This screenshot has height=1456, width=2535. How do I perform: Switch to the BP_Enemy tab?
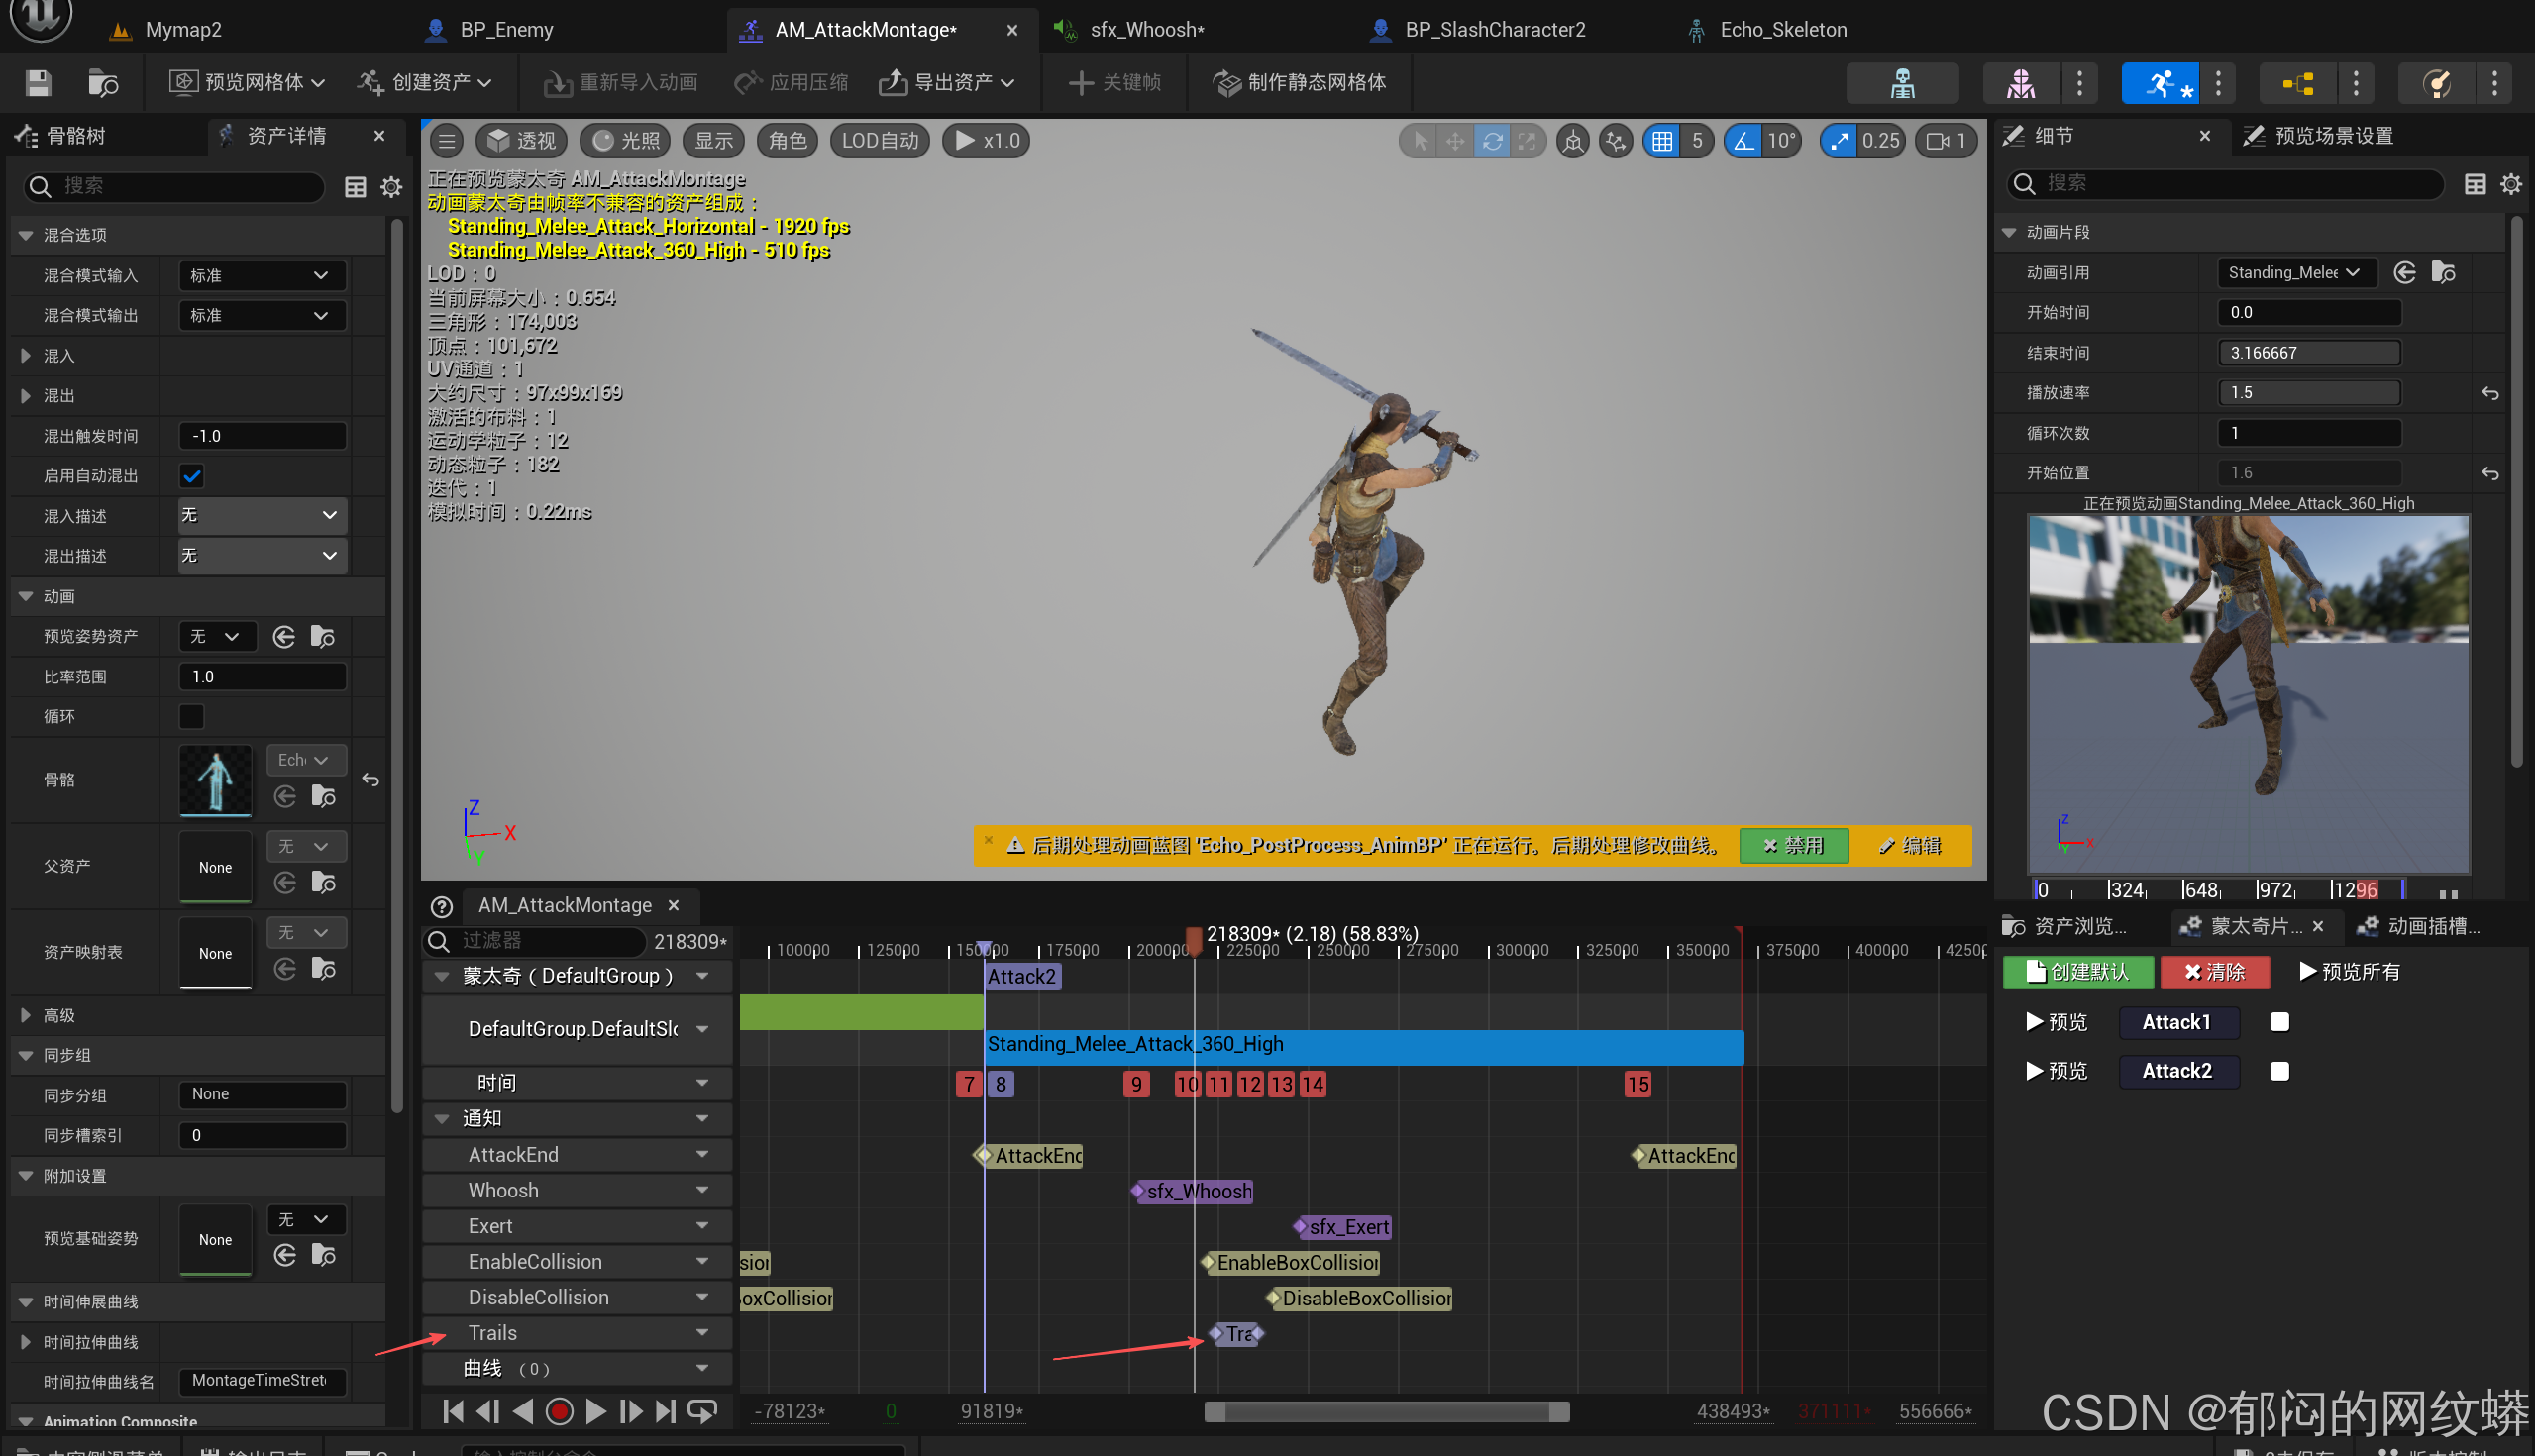[x=505, y=29]
